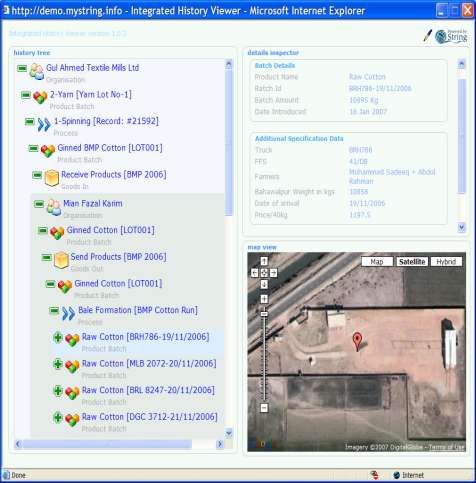Click batch icon beside Raw Cotton BRH786
The height and width of the screenshot is (483, 476).
tap(72, 340)
